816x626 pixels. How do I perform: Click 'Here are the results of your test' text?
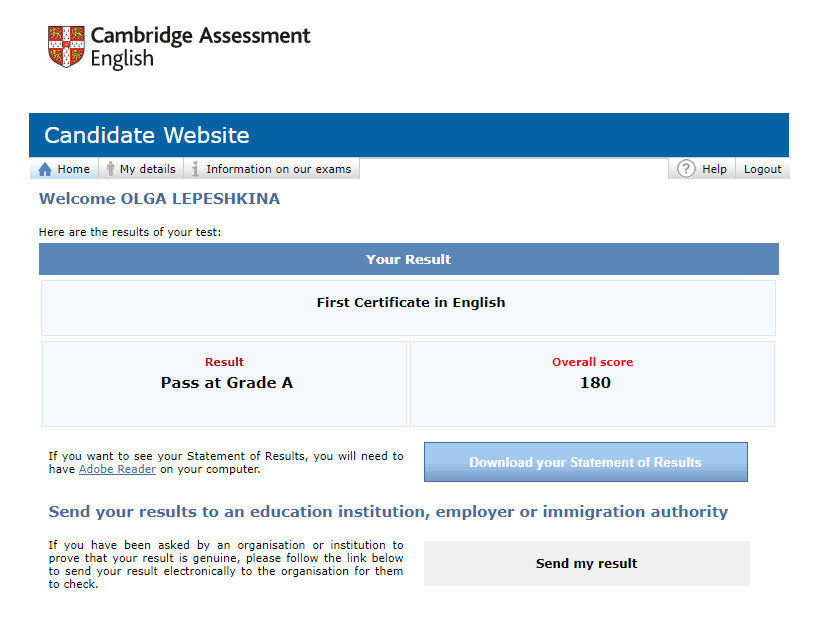tap(130, 232)
